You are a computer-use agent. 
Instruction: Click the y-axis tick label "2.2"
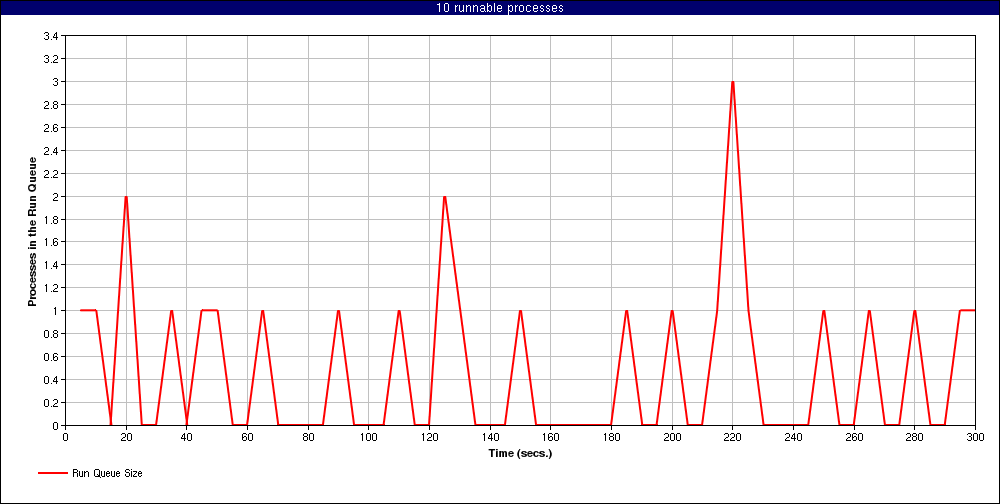coord(50,174)
